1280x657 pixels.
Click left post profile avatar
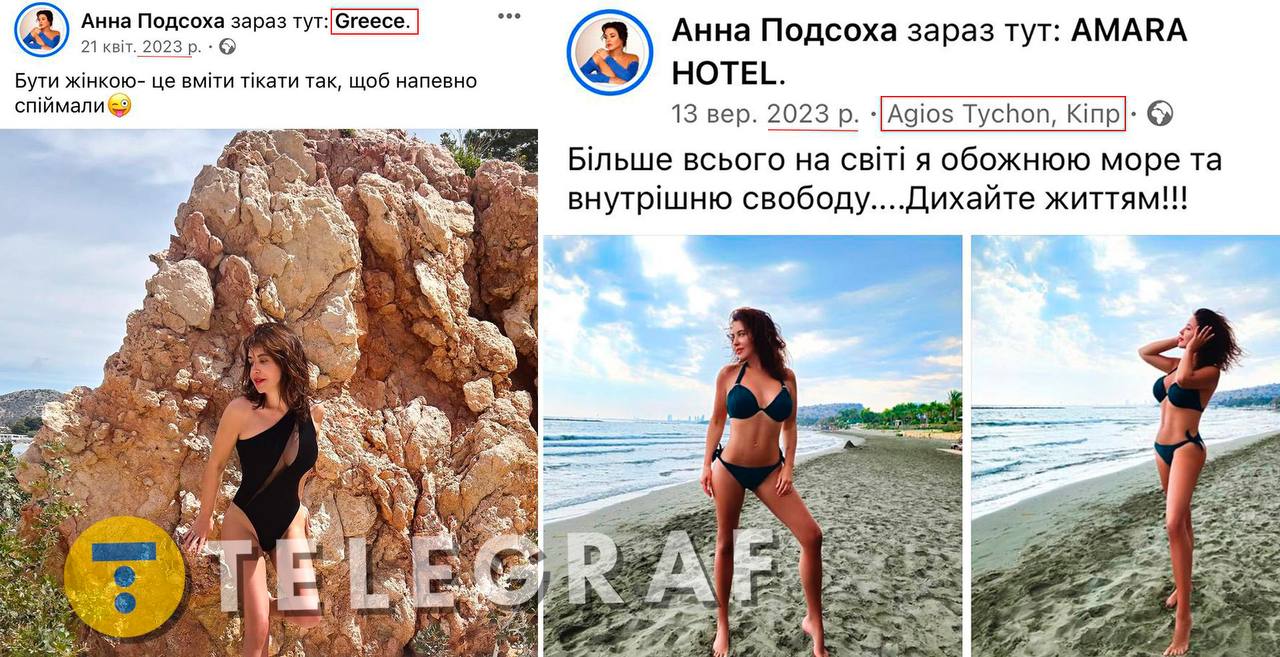[x=42, y=30]
